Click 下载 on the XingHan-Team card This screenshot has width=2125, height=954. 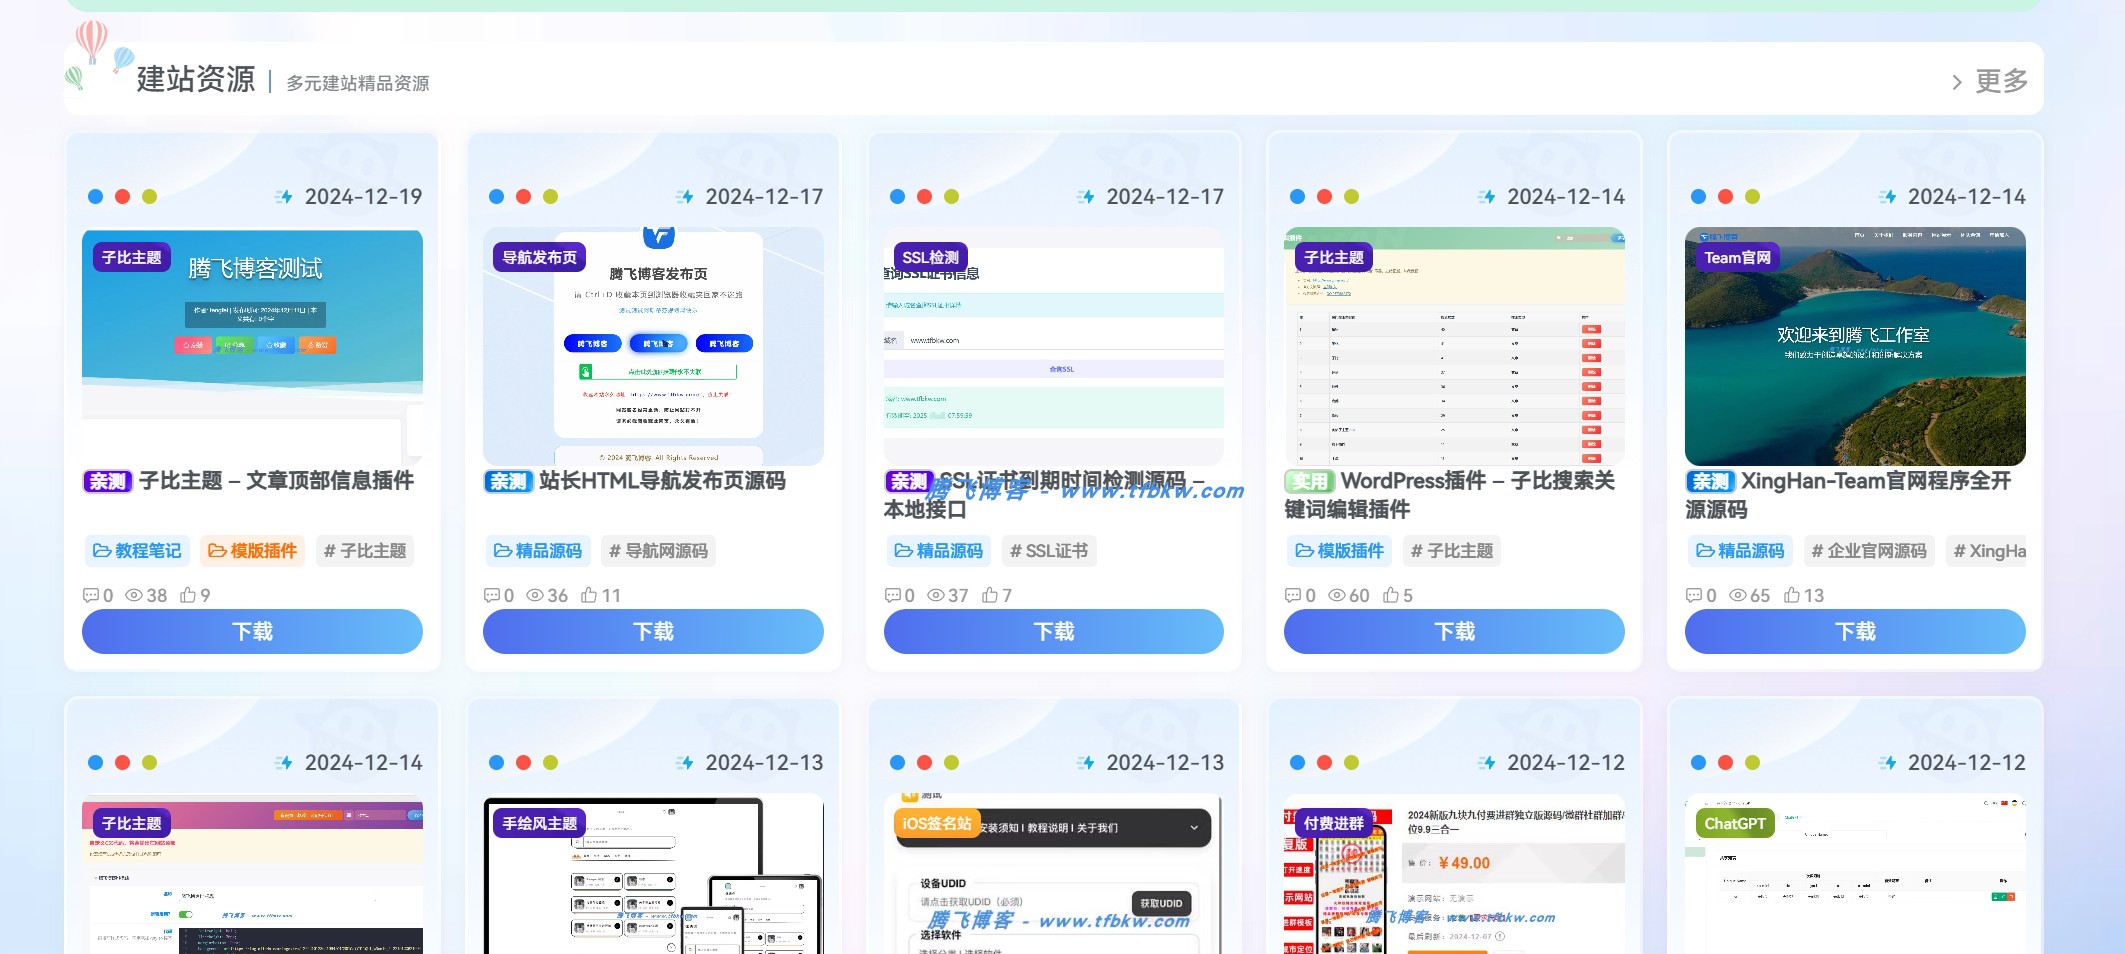point(1855,631)
